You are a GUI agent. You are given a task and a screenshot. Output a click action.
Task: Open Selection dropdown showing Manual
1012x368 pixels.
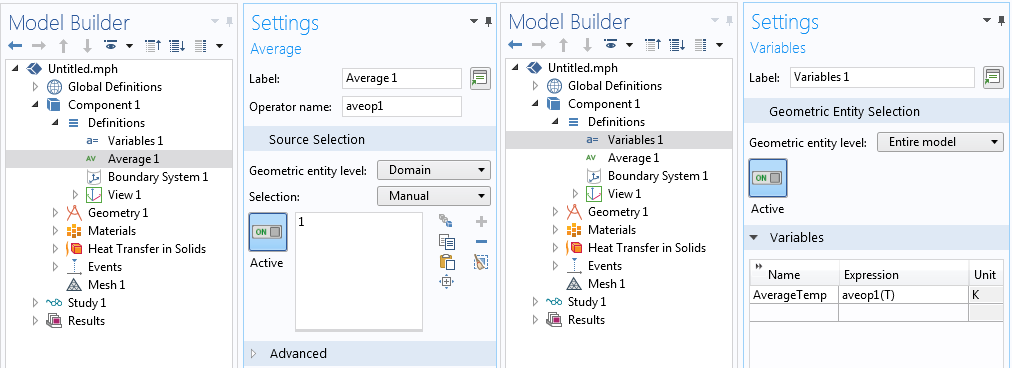point(434,196)
